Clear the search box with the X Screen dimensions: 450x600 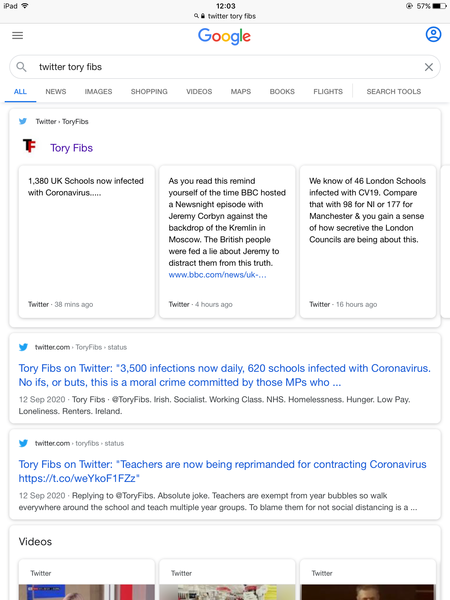pyautogui.click(x=429, y=67)
